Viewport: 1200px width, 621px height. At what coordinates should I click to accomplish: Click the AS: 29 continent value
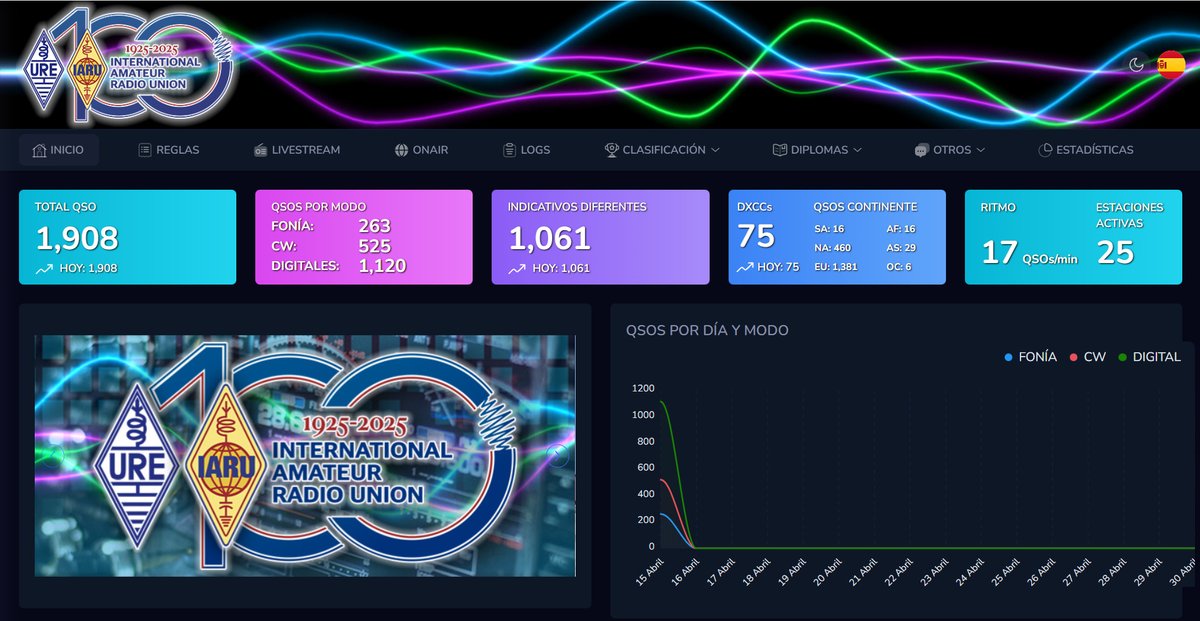(x=901, y=248)
